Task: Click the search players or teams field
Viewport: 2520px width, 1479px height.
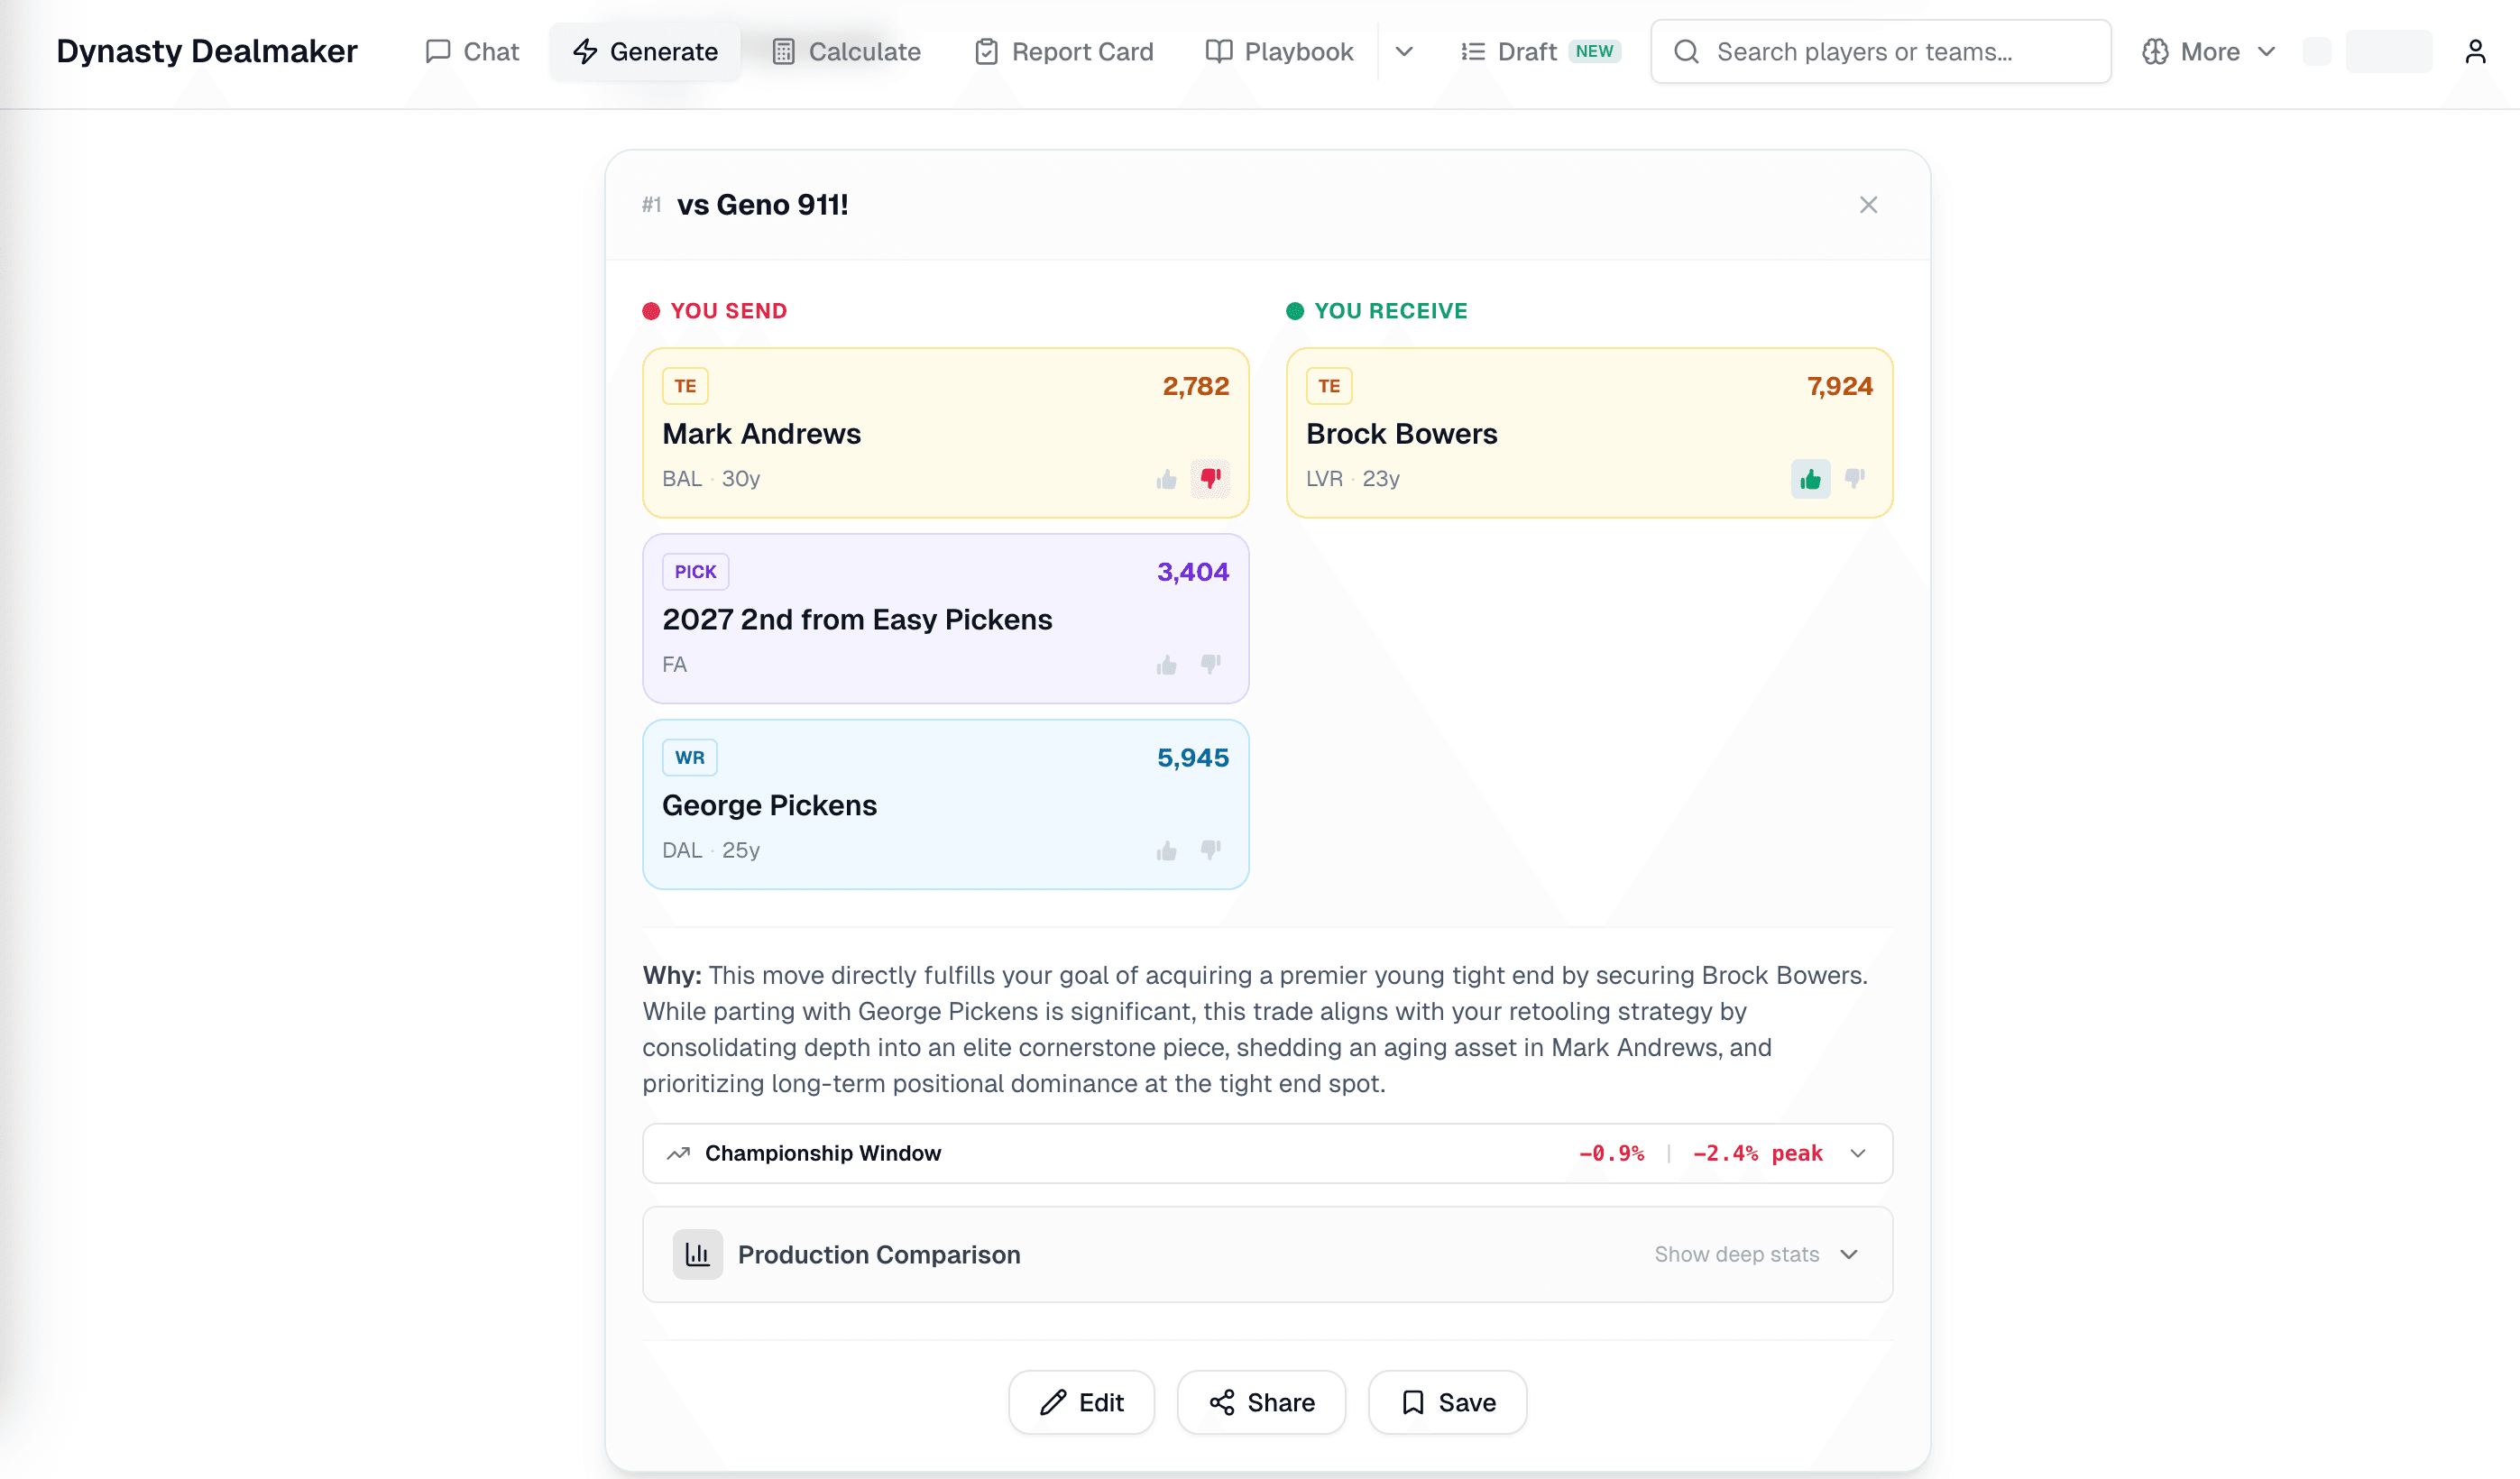Action: pyautogui.click(x=1881, y=51)
